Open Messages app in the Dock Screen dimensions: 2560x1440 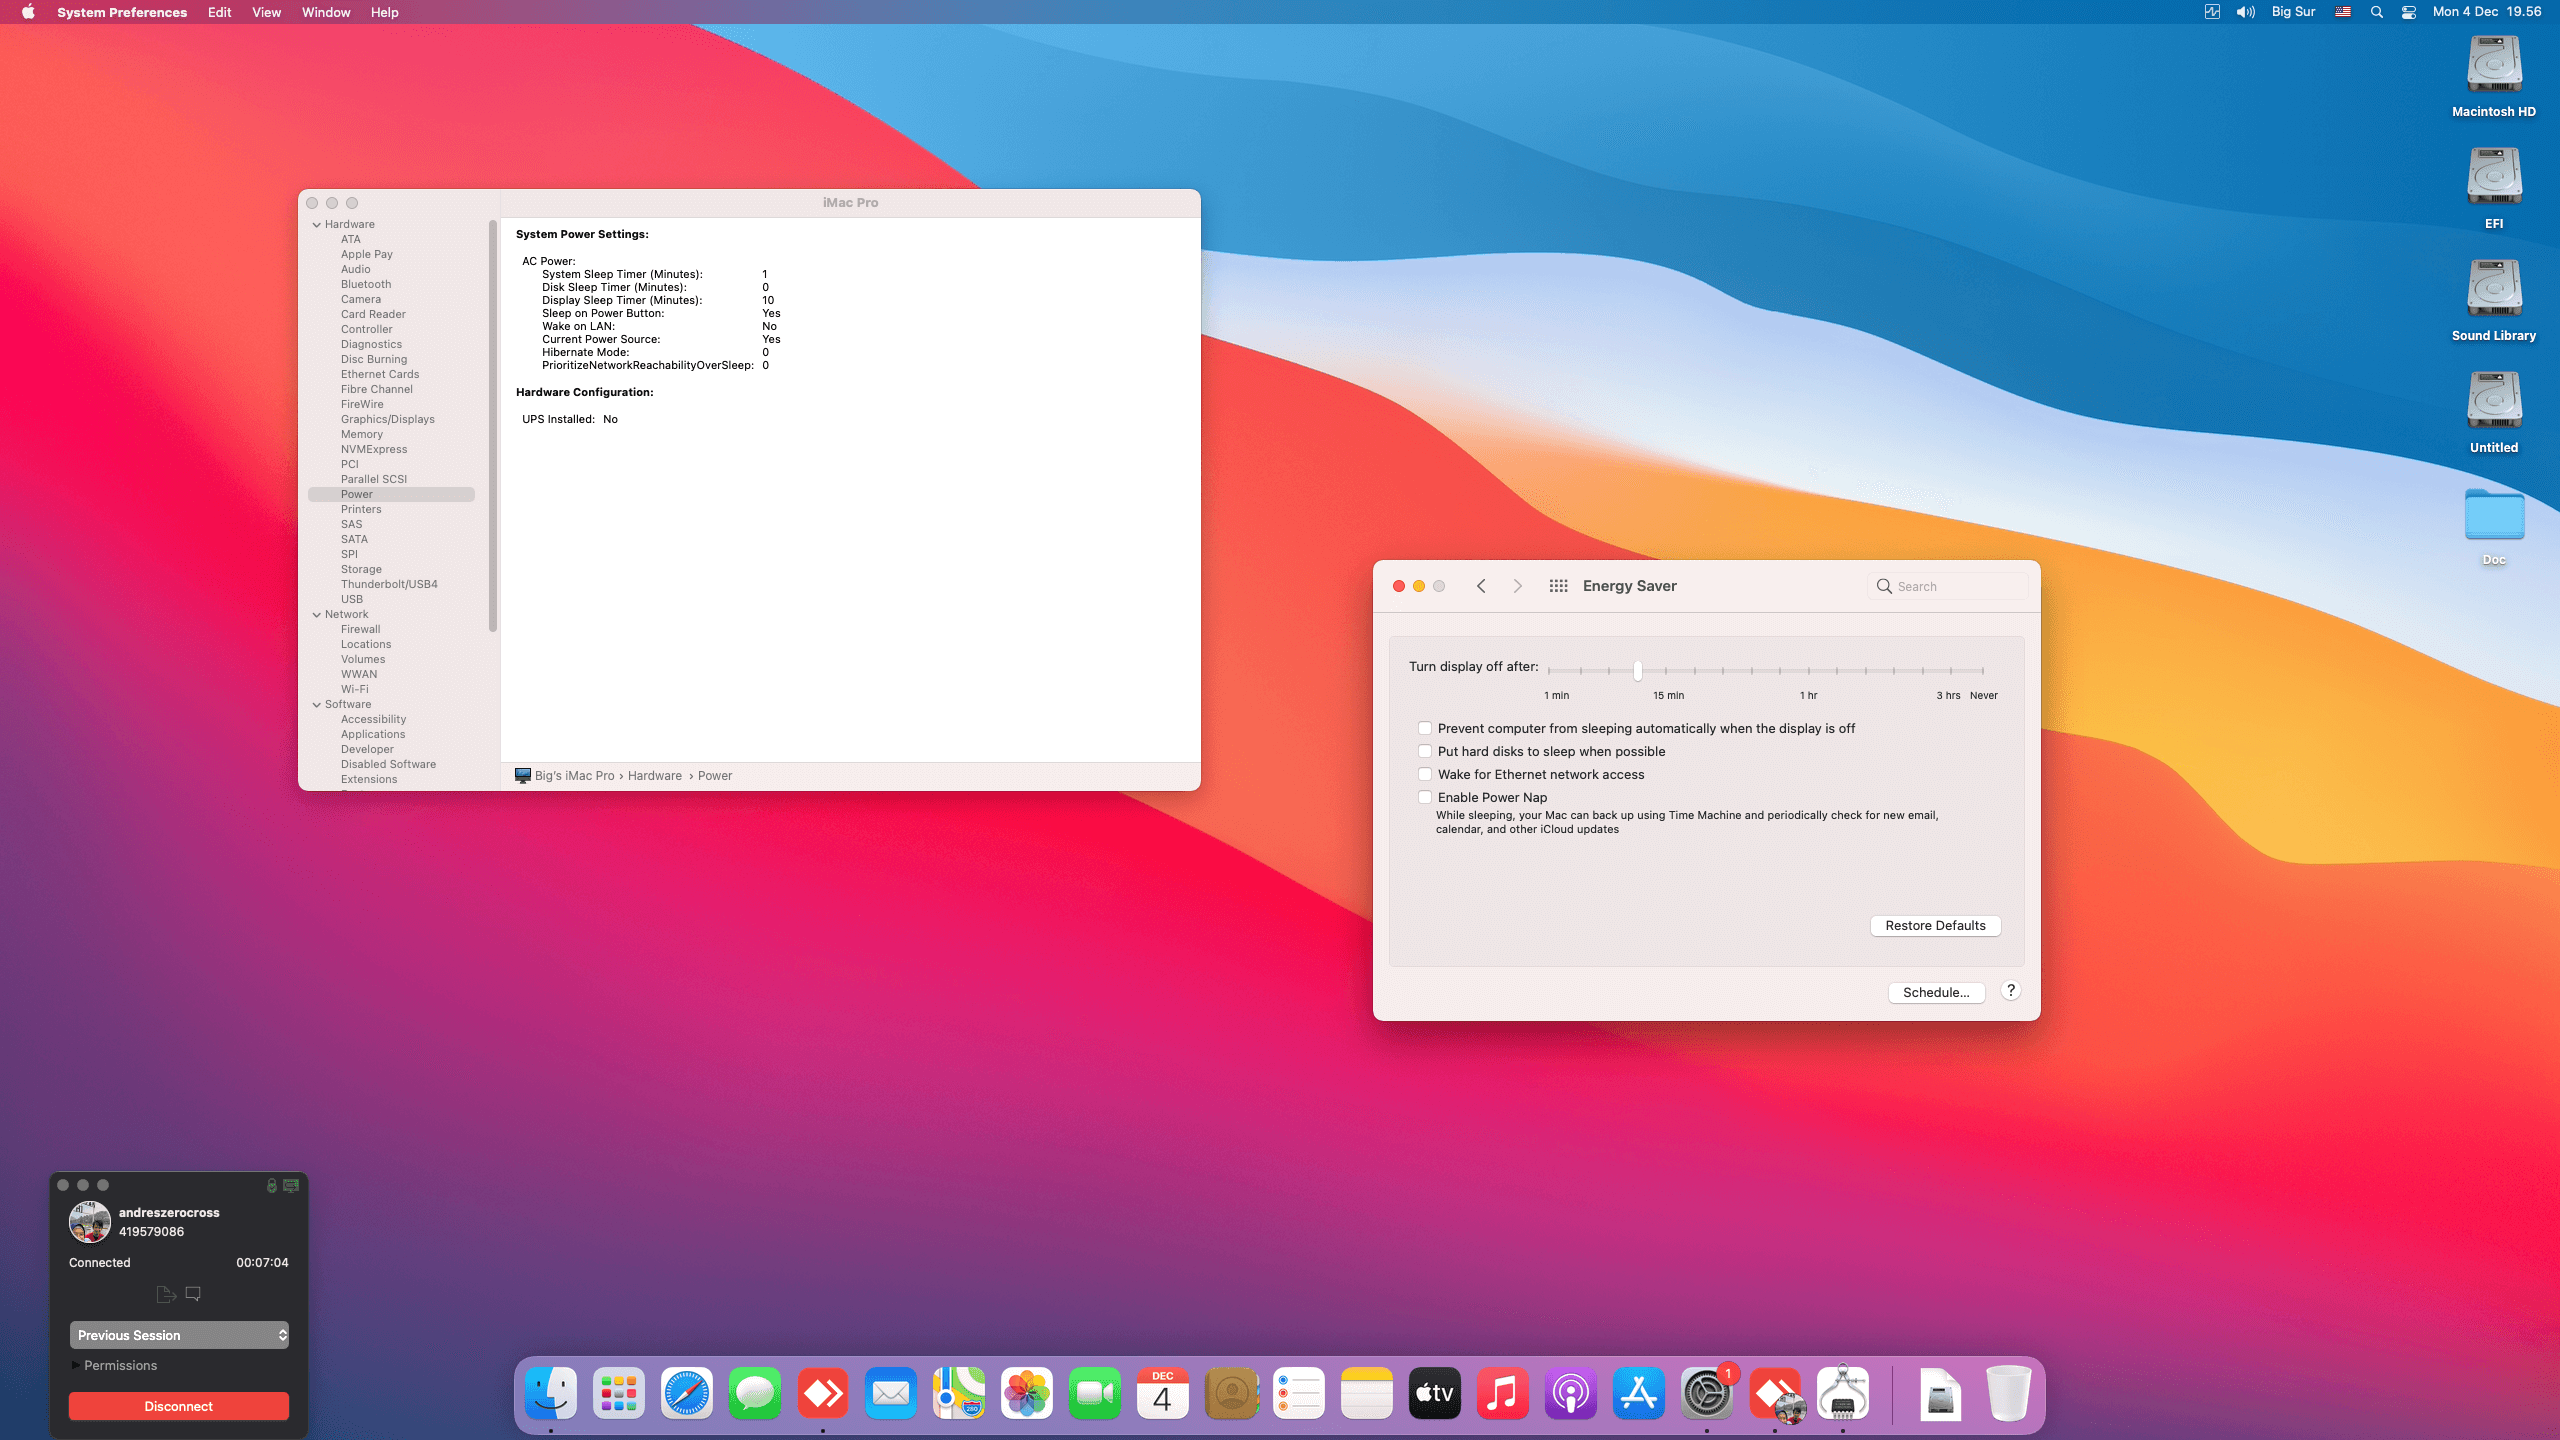click(x=755, y=1393)
